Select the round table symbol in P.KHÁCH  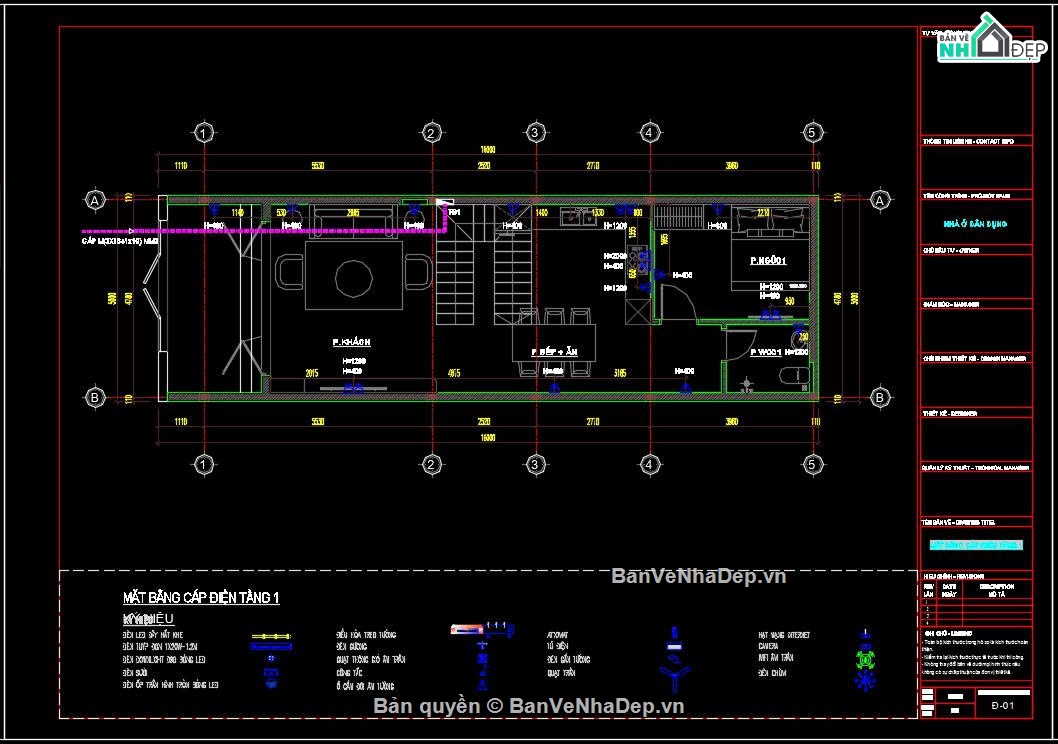tap(354, 278)
